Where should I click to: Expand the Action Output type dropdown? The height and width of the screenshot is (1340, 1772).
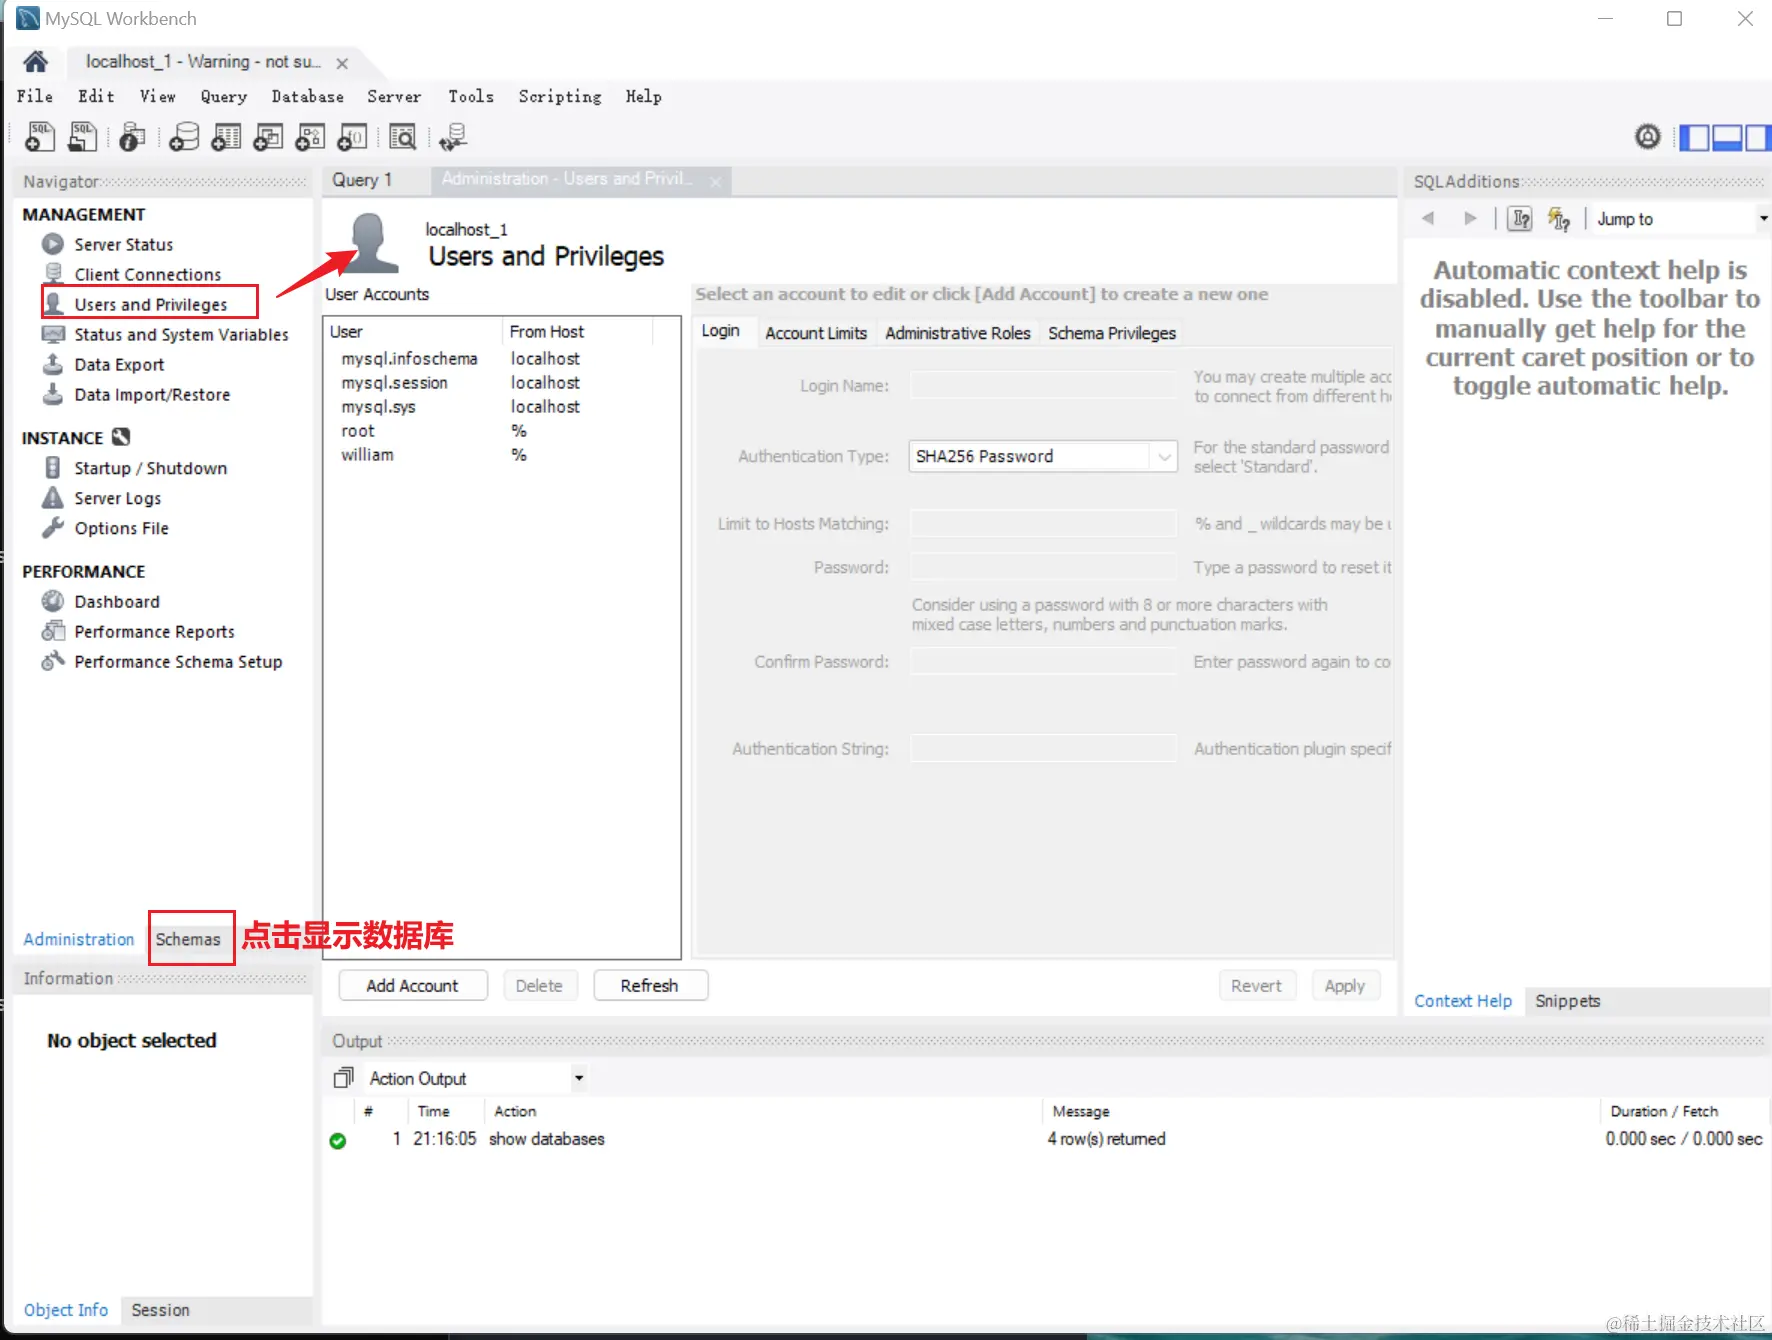click(x=579, y=1078)
